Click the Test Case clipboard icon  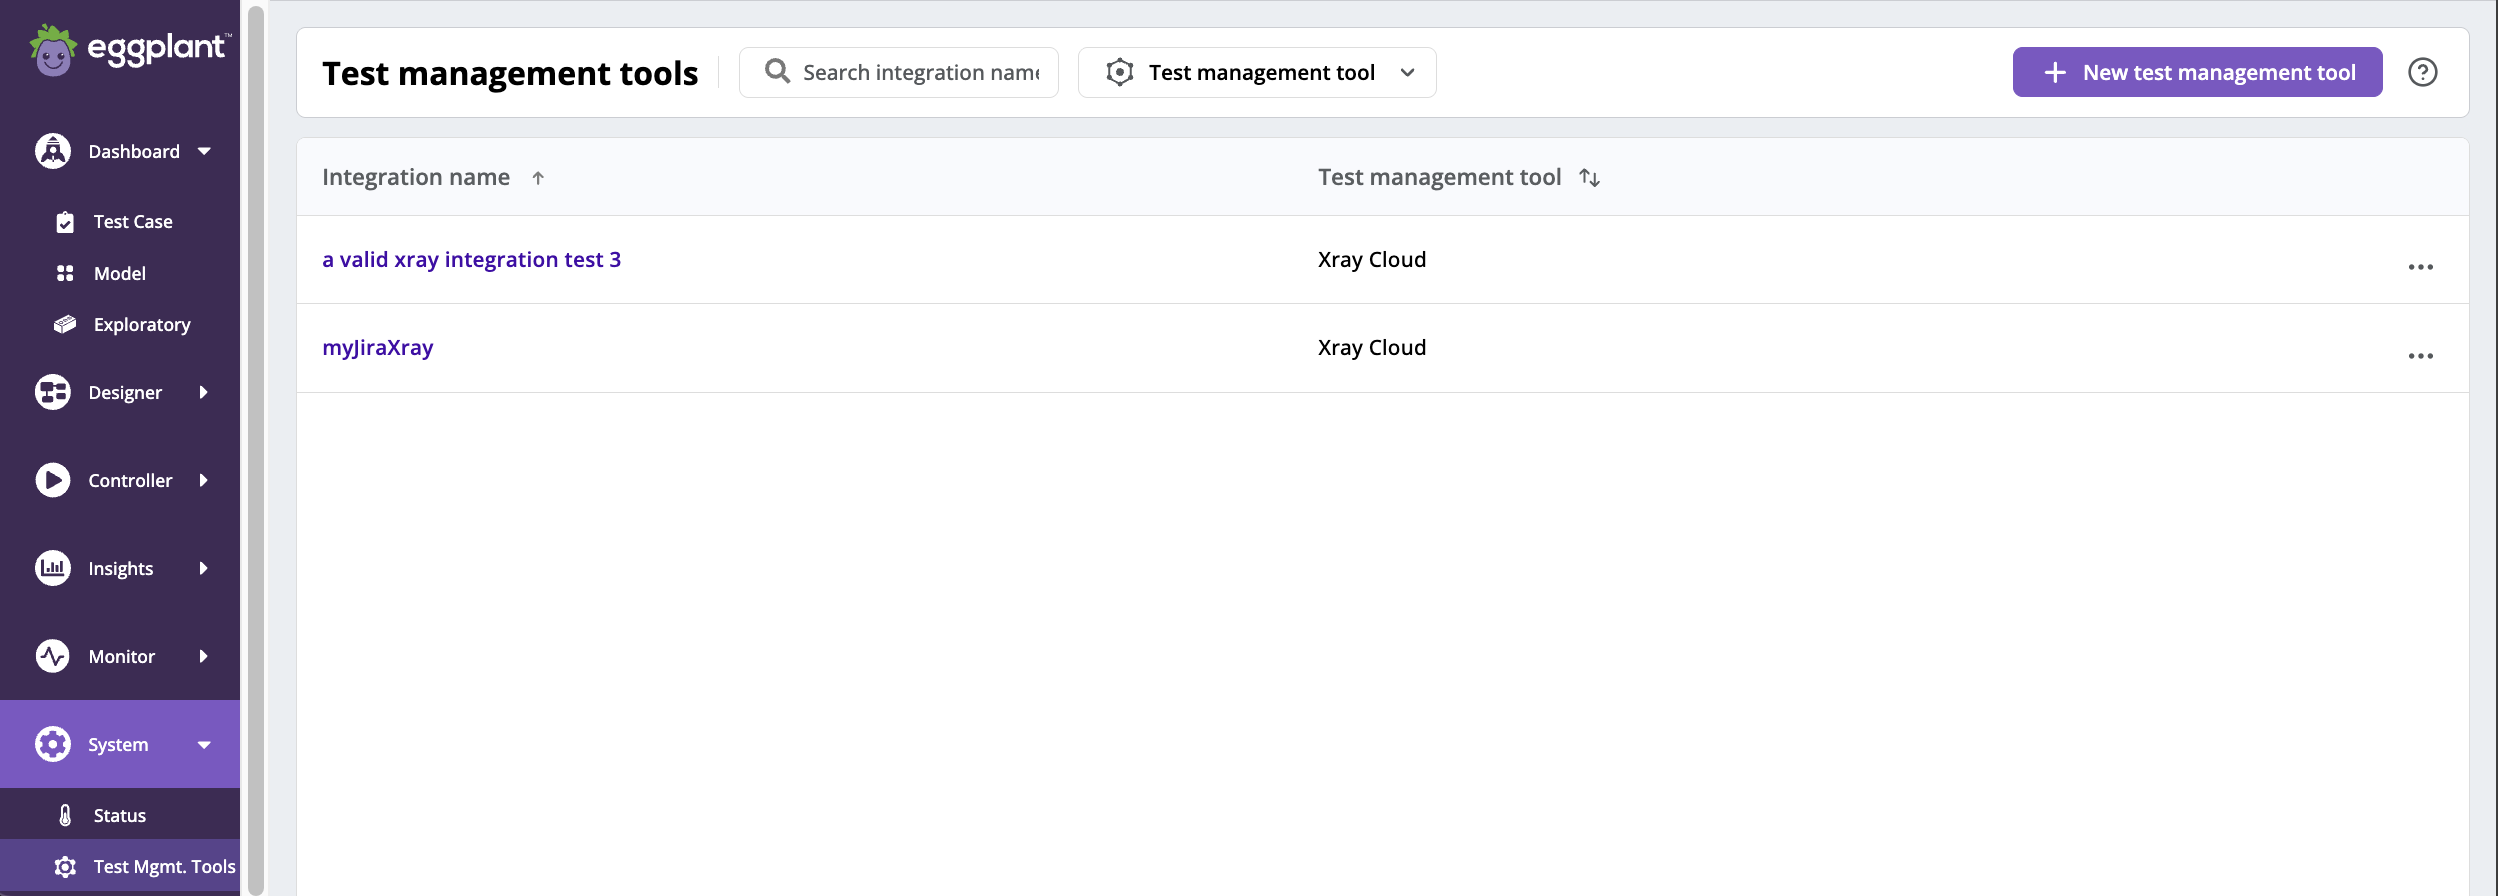65,222
